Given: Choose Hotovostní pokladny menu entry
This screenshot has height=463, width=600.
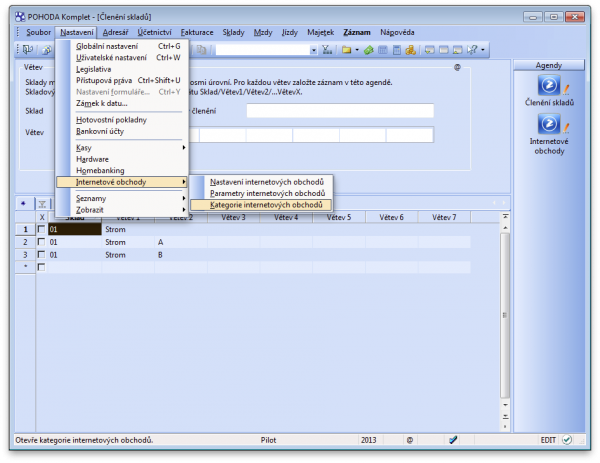Looking at the screenshot, I should pyautogui.click(x=122, y=120).
